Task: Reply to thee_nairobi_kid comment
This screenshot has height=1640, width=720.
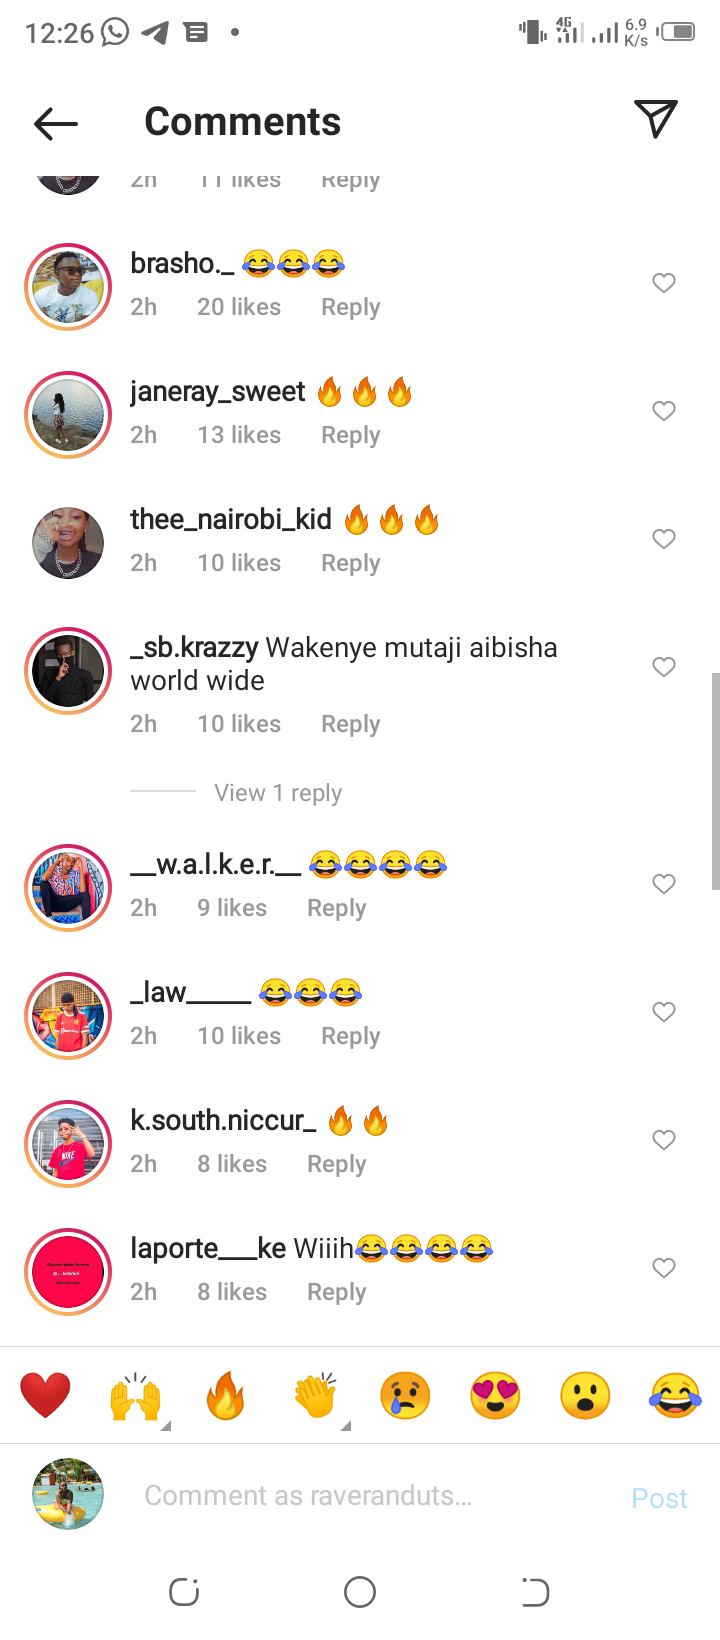Action: 351,564
